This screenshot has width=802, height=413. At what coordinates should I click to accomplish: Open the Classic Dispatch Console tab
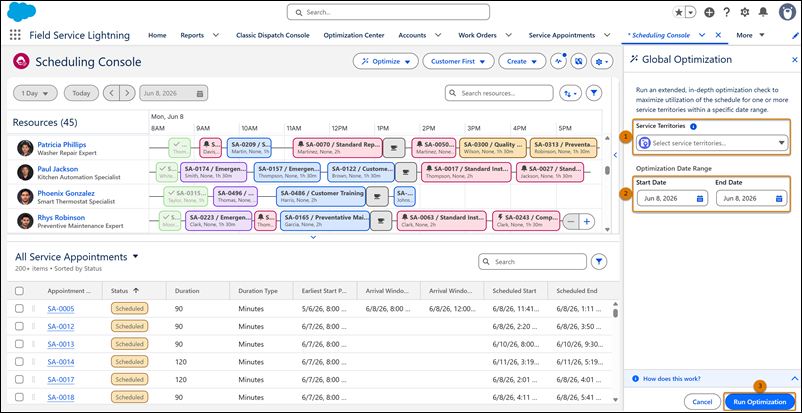[x=273, y=35]
